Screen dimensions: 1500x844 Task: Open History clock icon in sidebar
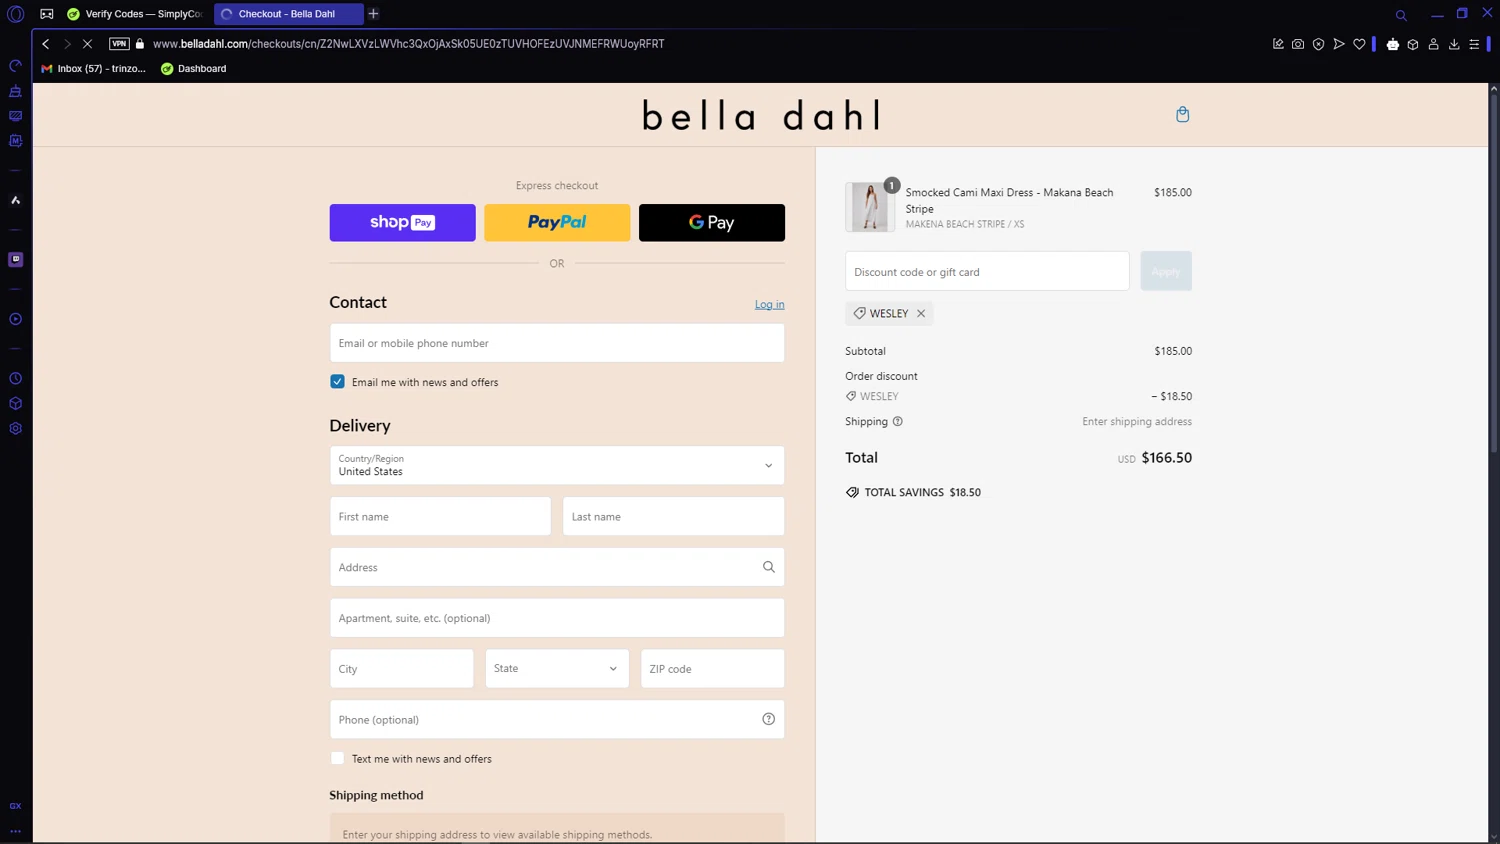[15, 379]
